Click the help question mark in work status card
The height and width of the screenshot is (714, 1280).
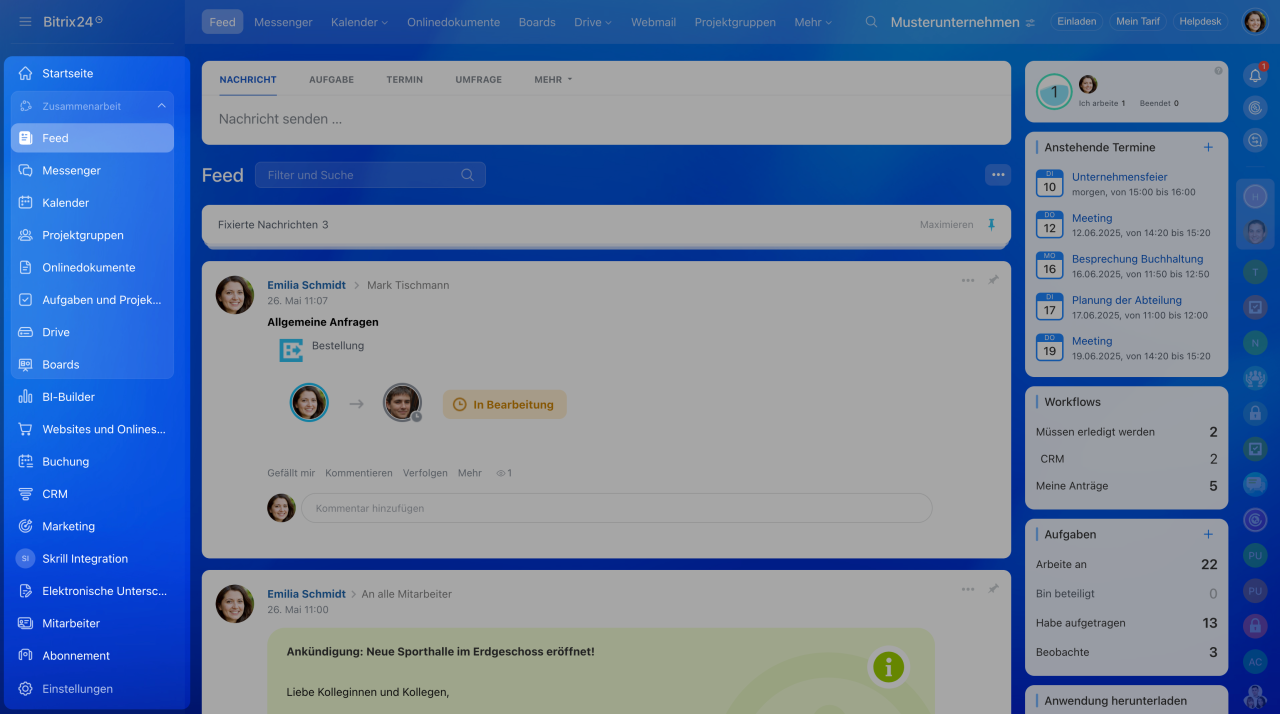click(x=1218, y=71)
